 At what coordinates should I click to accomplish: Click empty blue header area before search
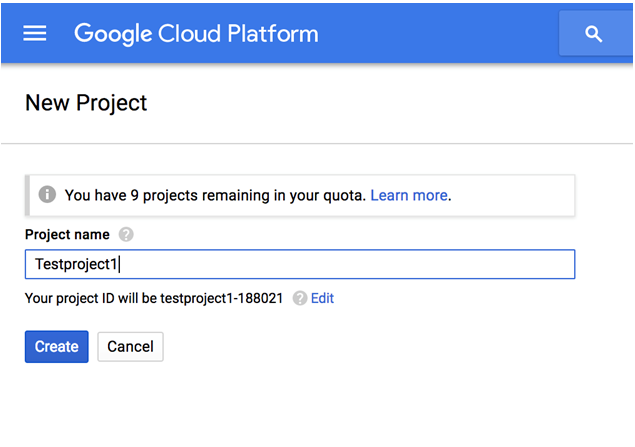point(440,33)
